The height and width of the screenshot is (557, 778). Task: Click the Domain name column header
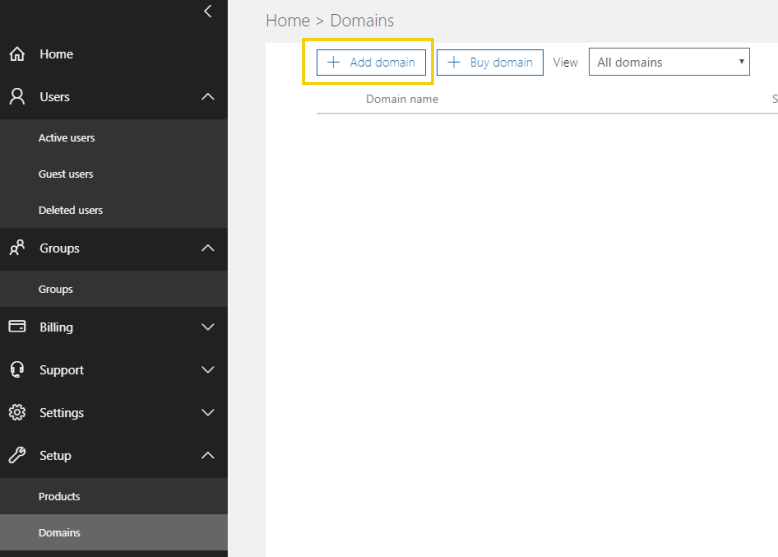[402, 99]
